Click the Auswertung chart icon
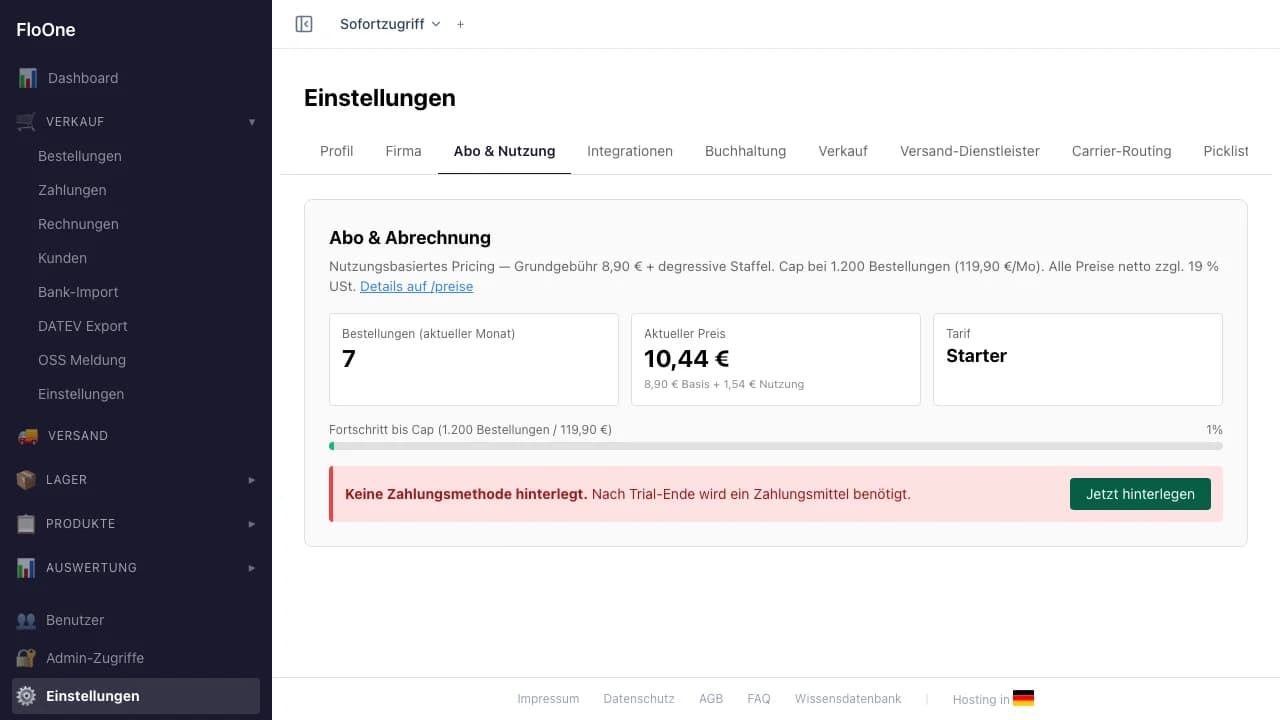 [x=26, y=568]
